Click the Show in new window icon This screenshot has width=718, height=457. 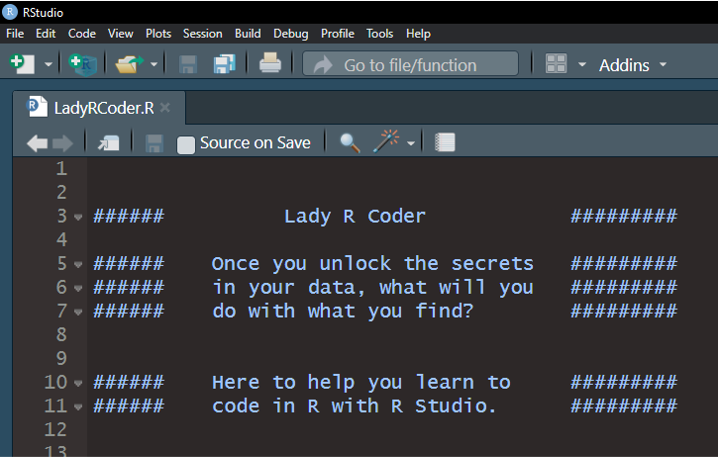(109, 143)
